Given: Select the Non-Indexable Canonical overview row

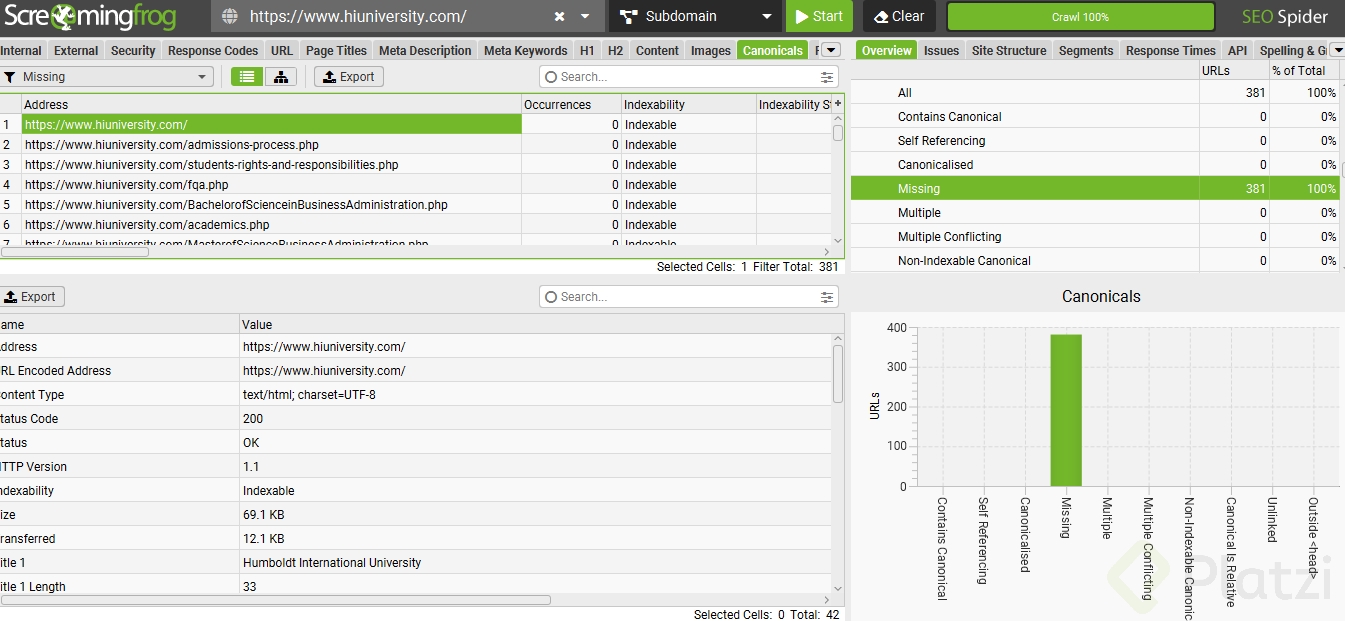Looking at the screenshot, I should pos(1095,261).
